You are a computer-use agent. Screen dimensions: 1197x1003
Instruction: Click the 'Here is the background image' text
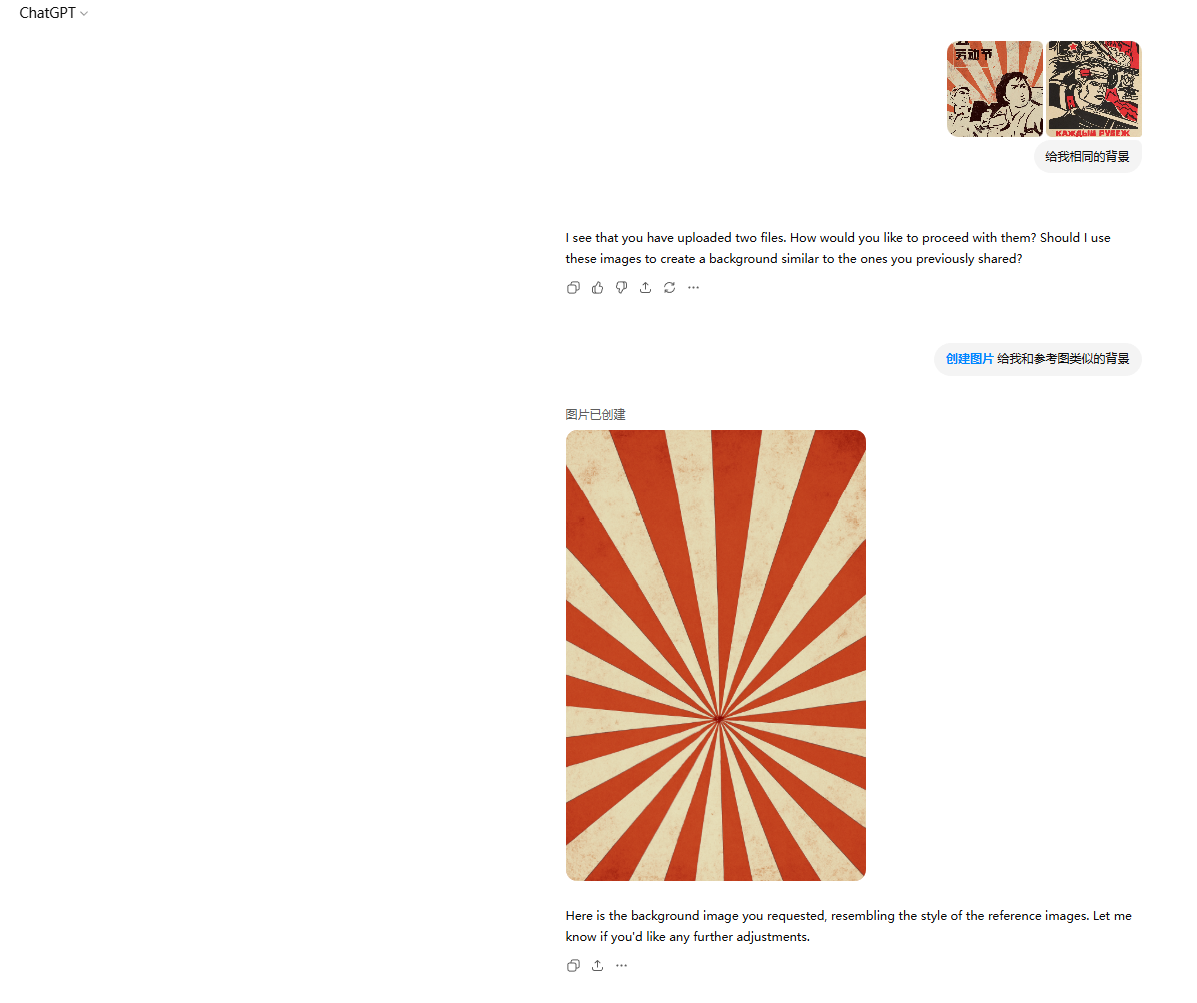pyautogui.click(x=849, y=926)
